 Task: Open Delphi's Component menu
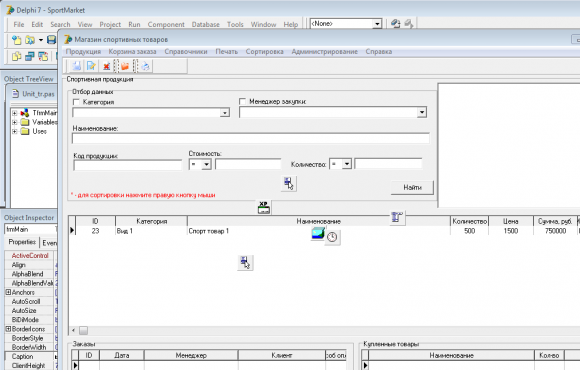click(x=166, y=24)
